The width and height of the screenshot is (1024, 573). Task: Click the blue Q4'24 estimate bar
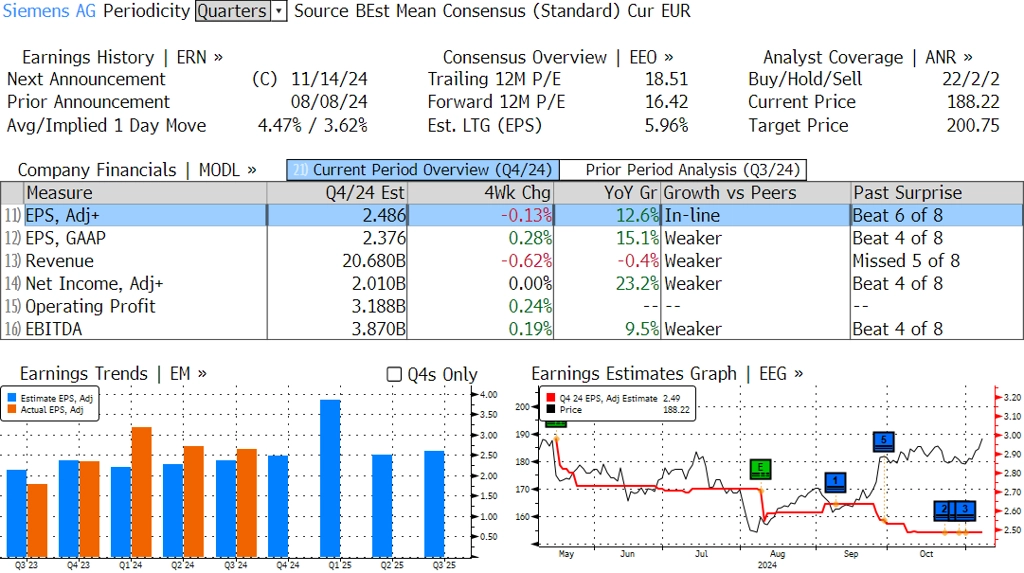tap(278, 506)
